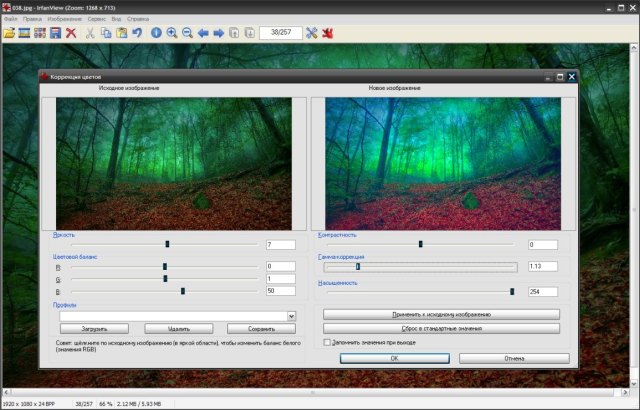The height and width of the screenshot is (410, 640).
Task: Click the Насыщенность slider handle
Action: [512, 291]
